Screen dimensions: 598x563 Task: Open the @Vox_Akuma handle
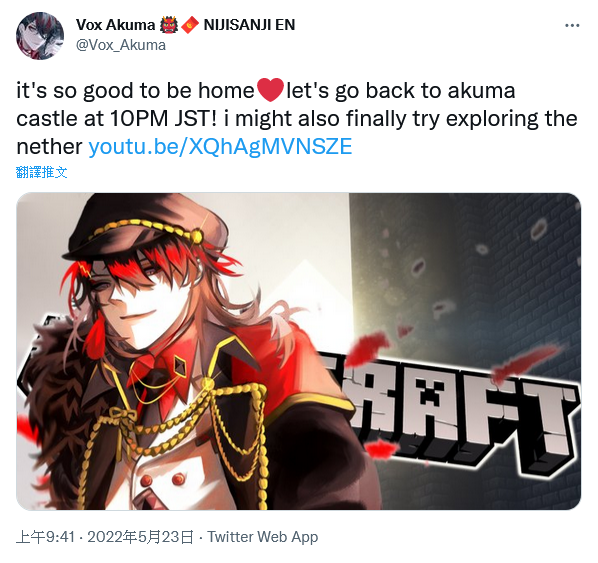click(x=121, y=45)
